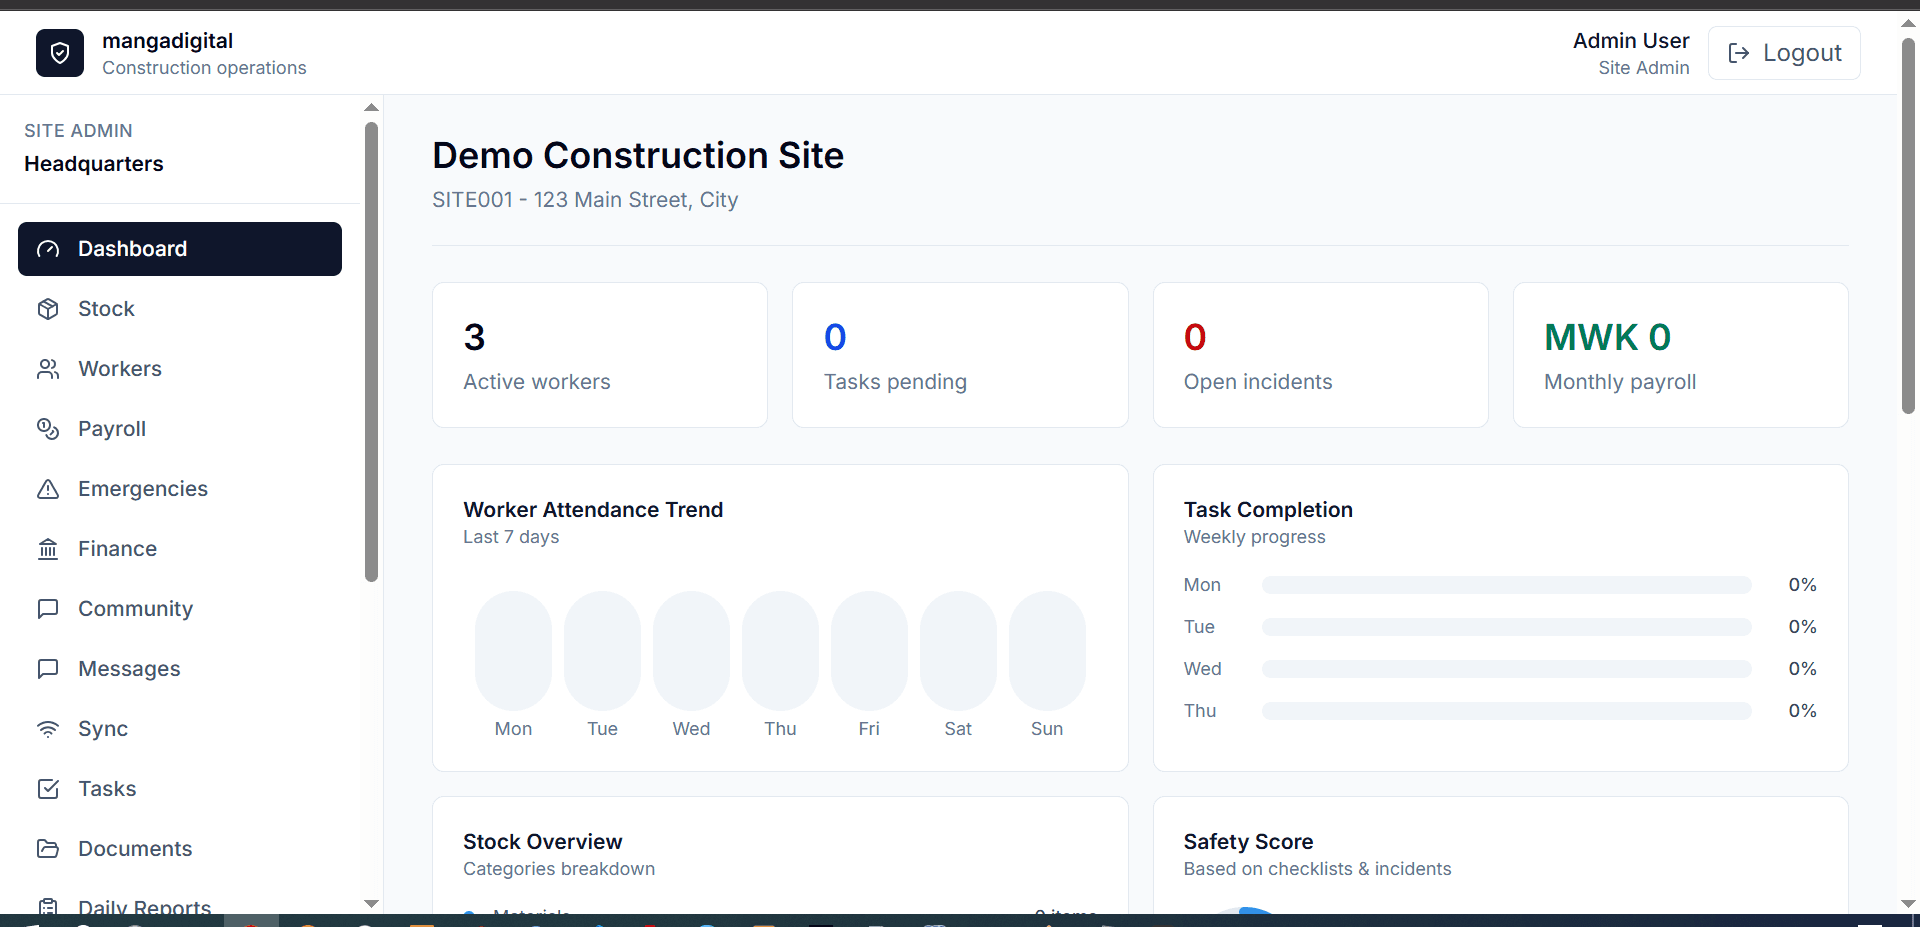The width and height of the screenshot is (1920, 927).
Task: Click the 'Admin User' name
Action: [x=1631, y=41]
